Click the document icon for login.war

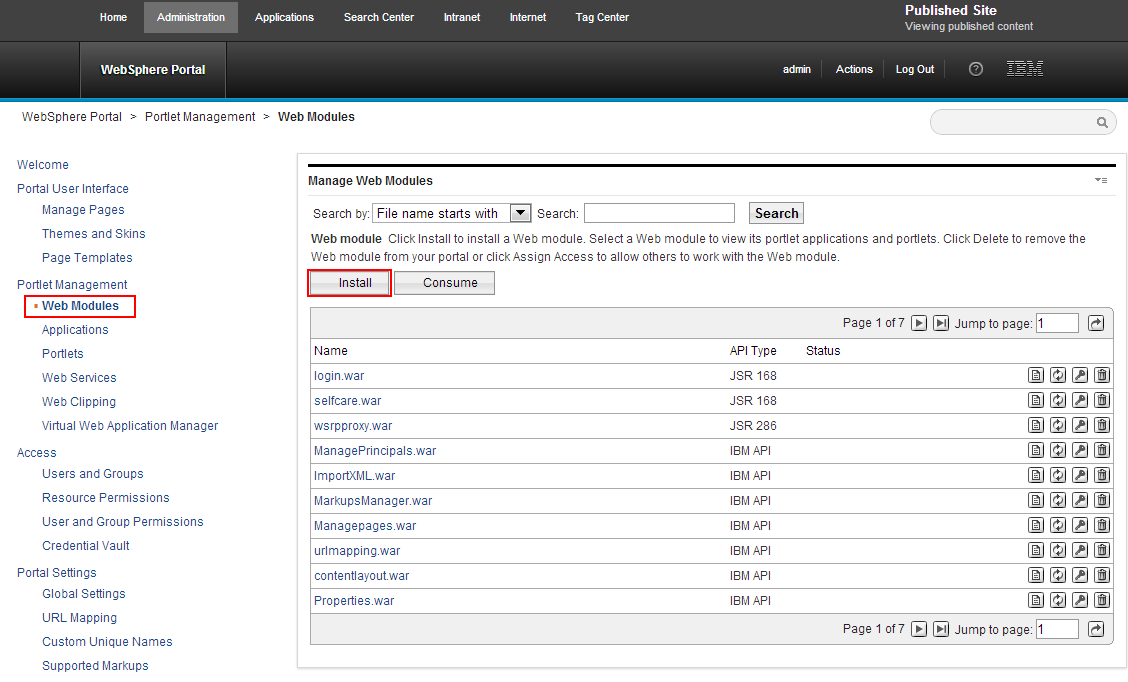(x=1036, y=375)
